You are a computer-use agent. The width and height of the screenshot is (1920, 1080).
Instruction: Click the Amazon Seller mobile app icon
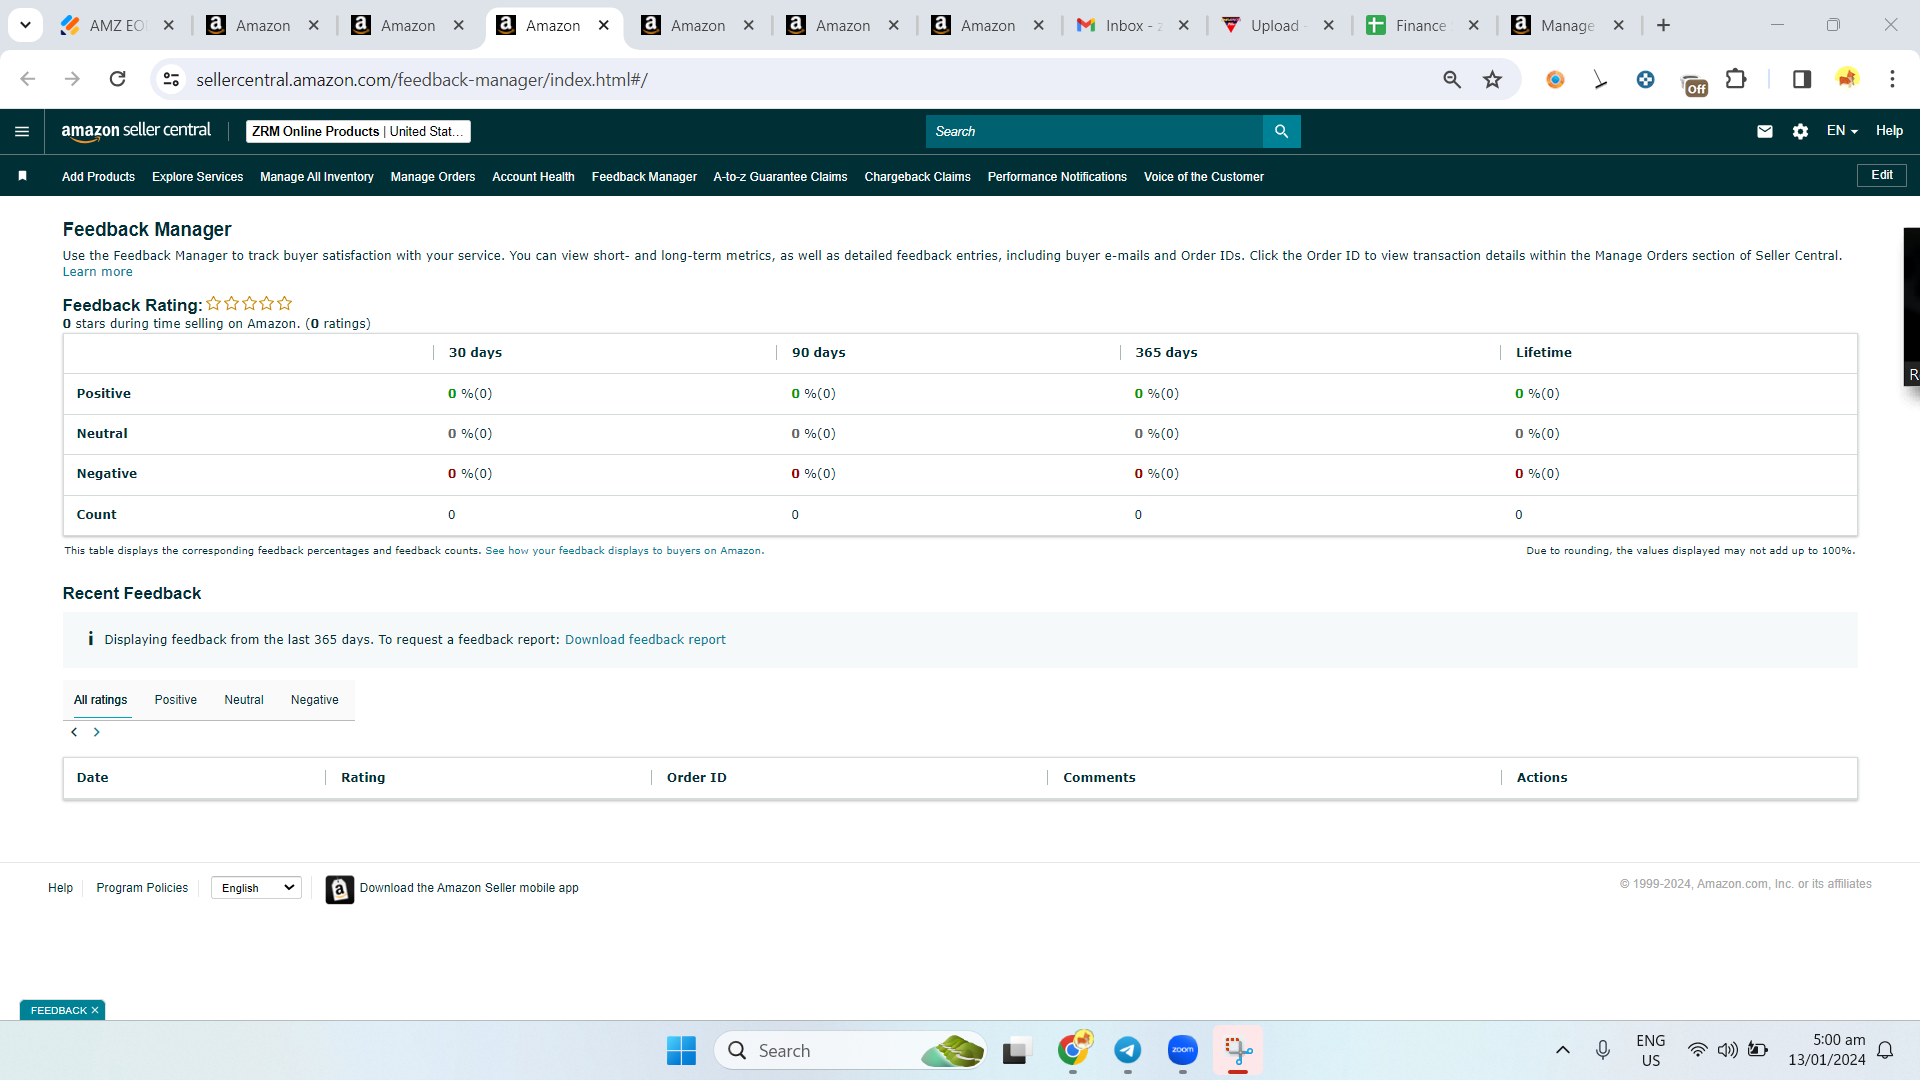[340, 889]
